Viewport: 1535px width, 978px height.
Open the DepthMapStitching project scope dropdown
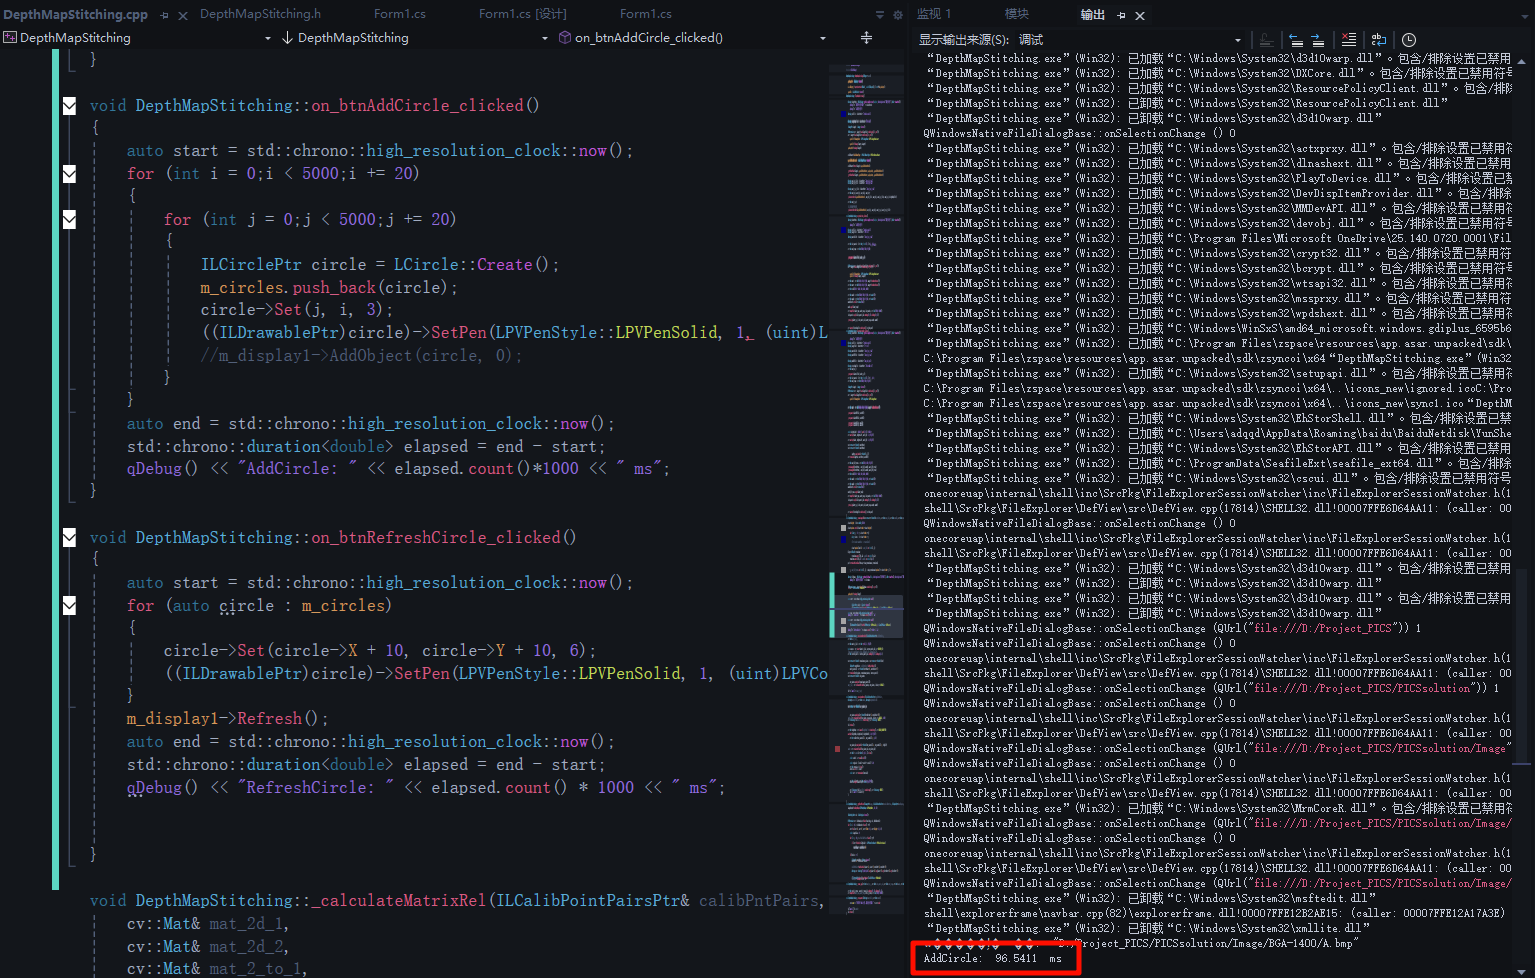267,38
